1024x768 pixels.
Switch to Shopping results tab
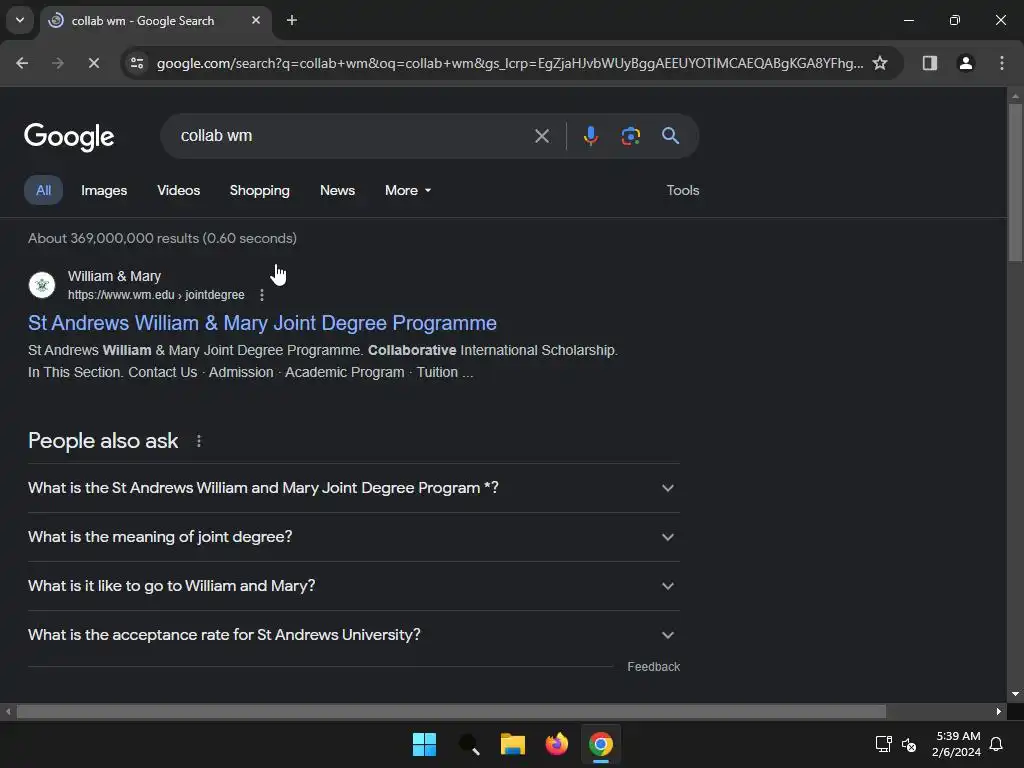pos(259,190)
